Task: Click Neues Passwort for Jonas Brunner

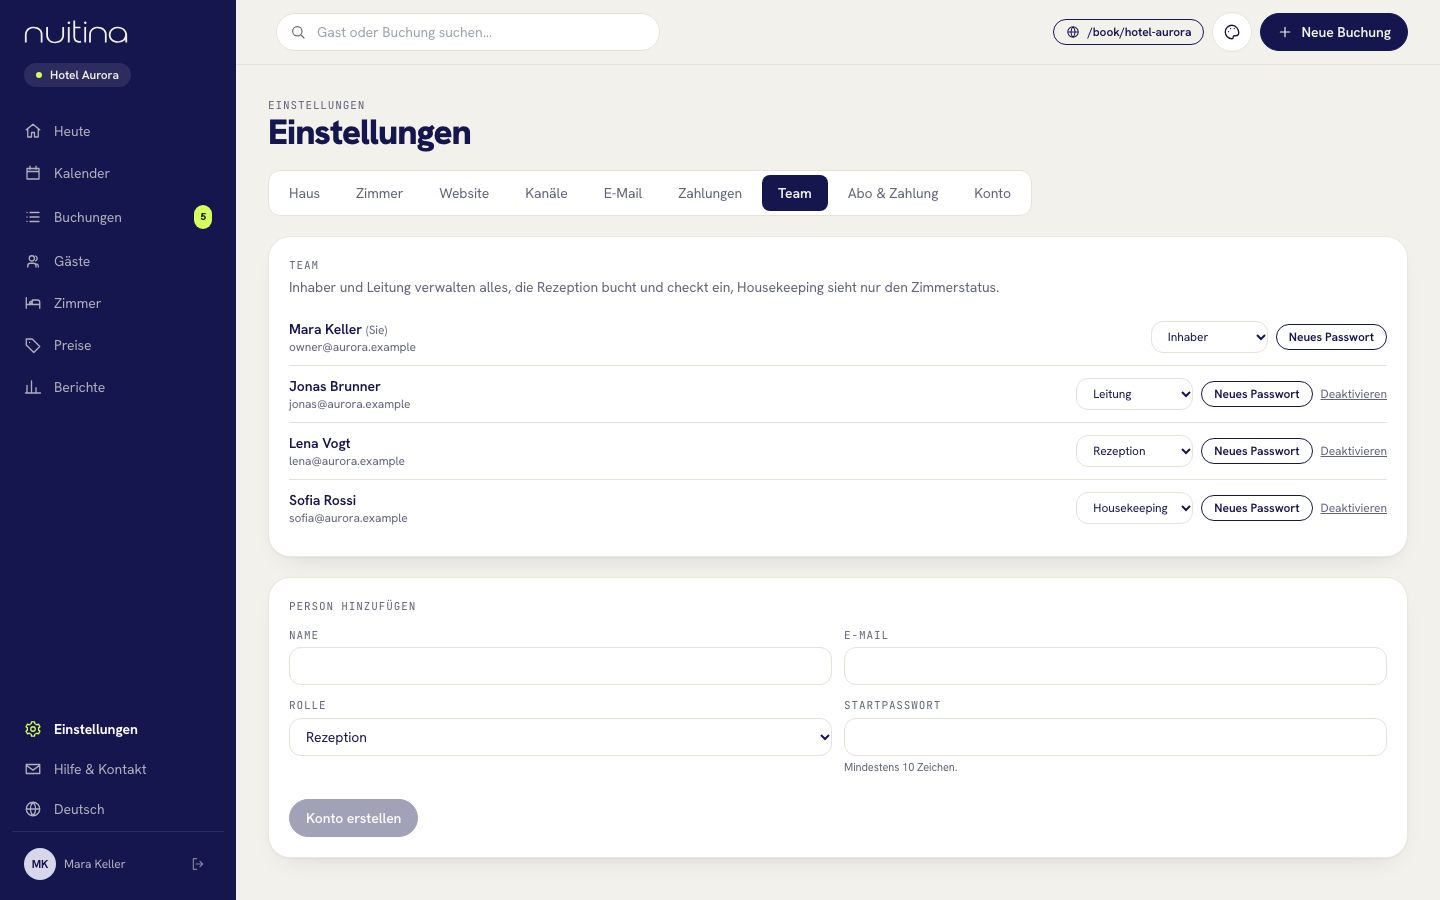Action: [x=1256, y=394]
